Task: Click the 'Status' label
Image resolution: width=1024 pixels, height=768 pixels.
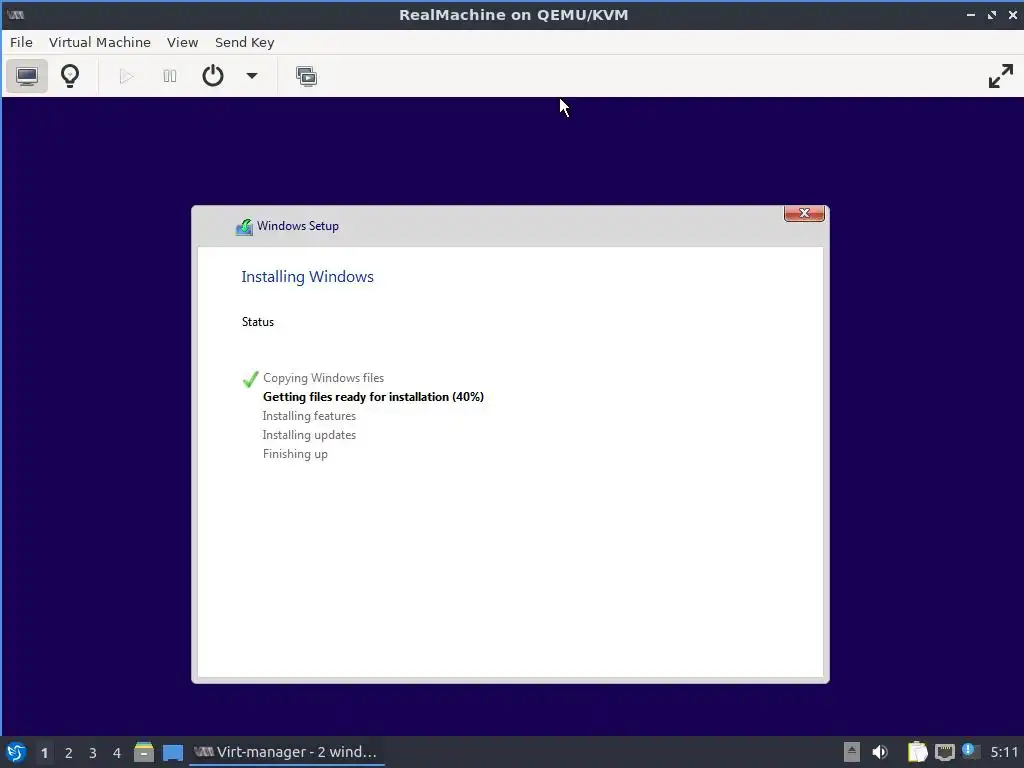Action: click(258, 322)
